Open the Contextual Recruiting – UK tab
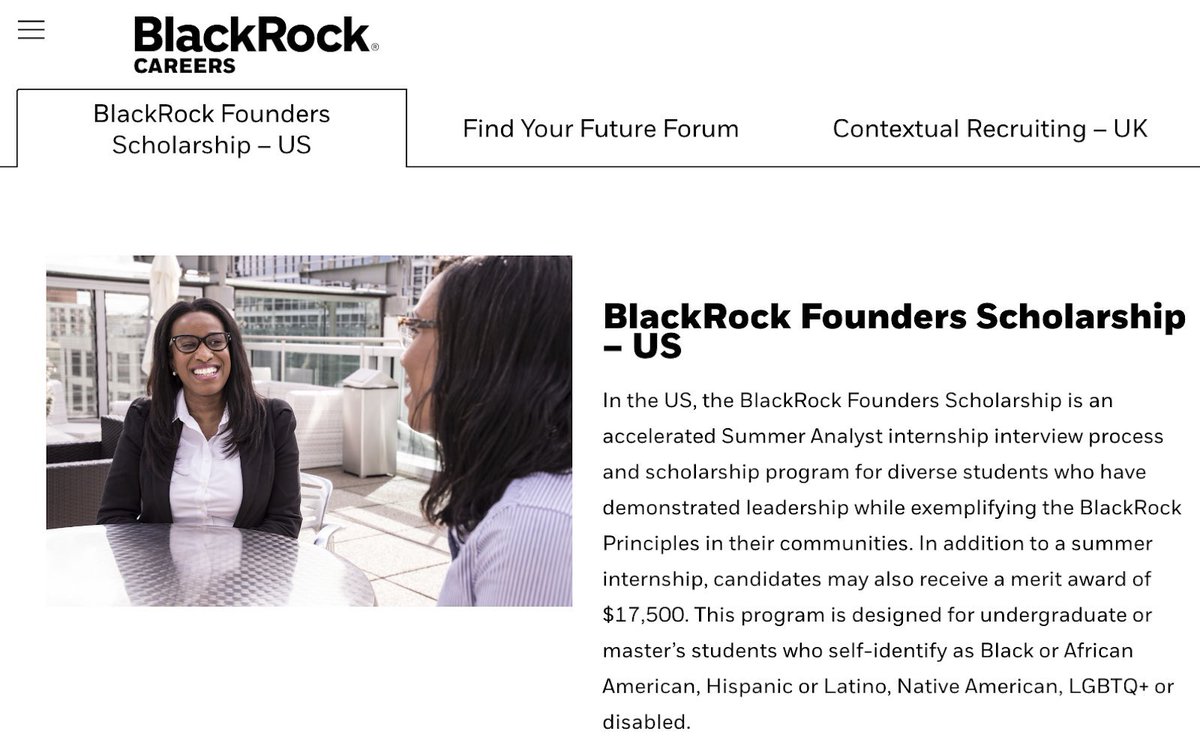 point(989,129)
